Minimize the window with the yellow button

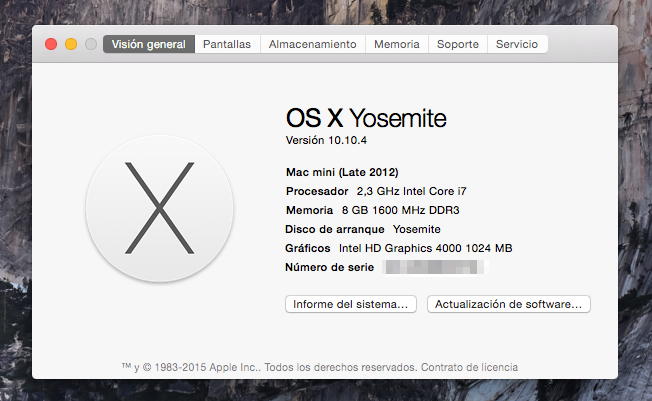[x=71, y=44]
